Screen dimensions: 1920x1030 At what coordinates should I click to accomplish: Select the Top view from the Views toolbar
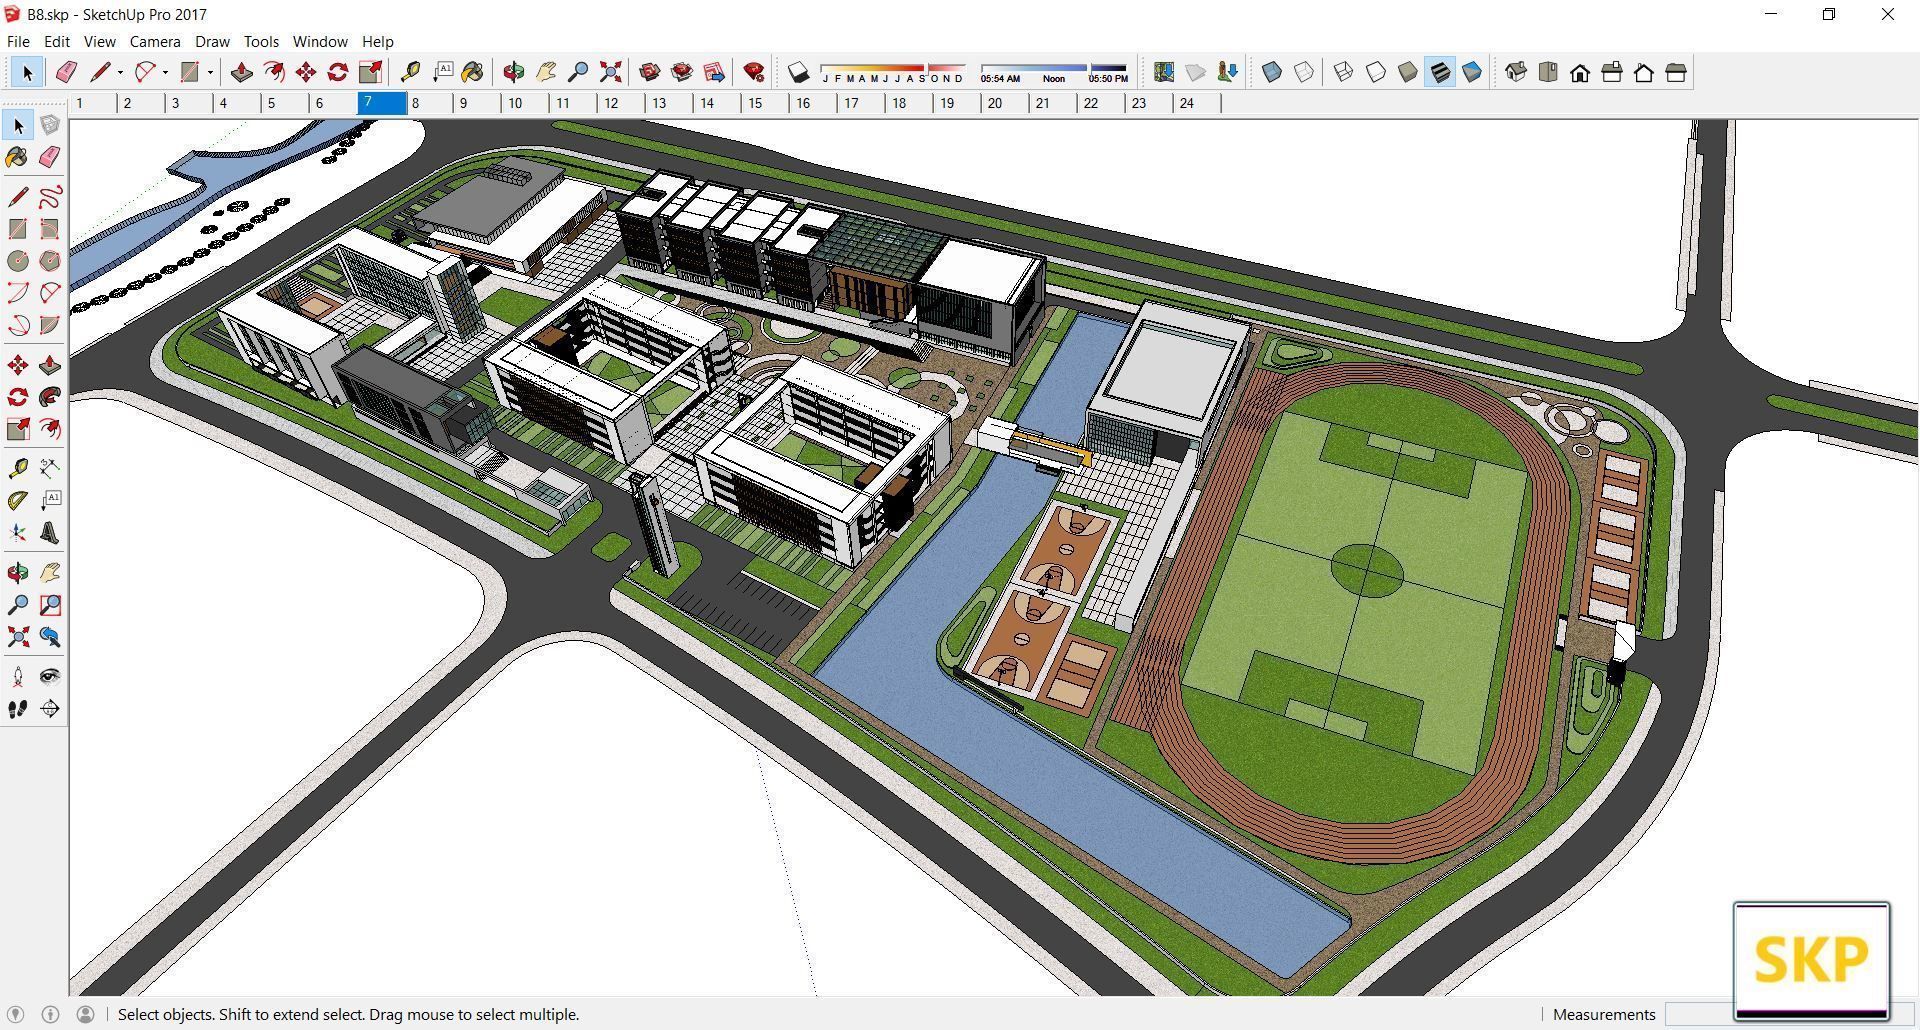pyautogui.click(x=1548, y=72)
